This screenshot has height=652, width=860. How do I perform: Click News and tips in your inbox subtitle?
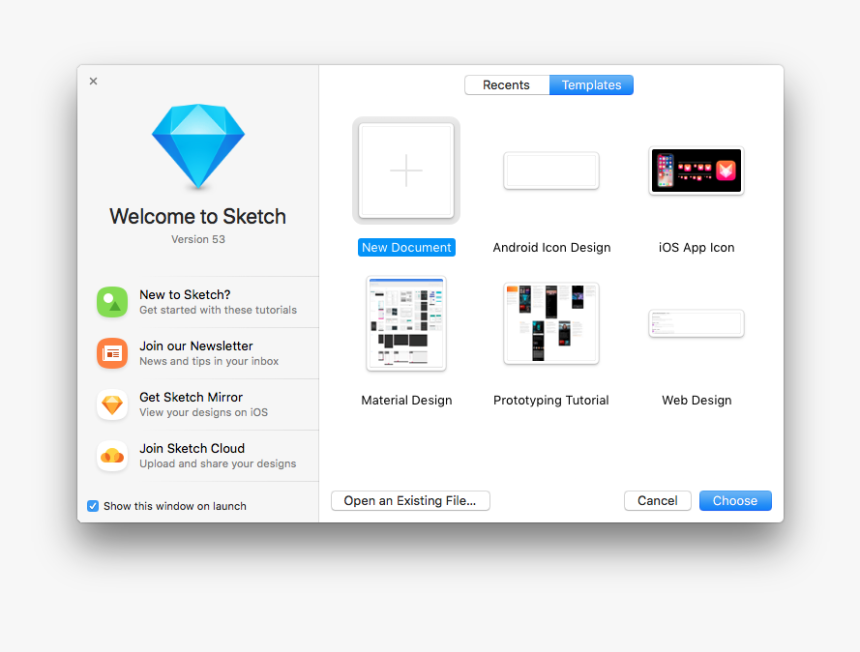coord(209,361)
